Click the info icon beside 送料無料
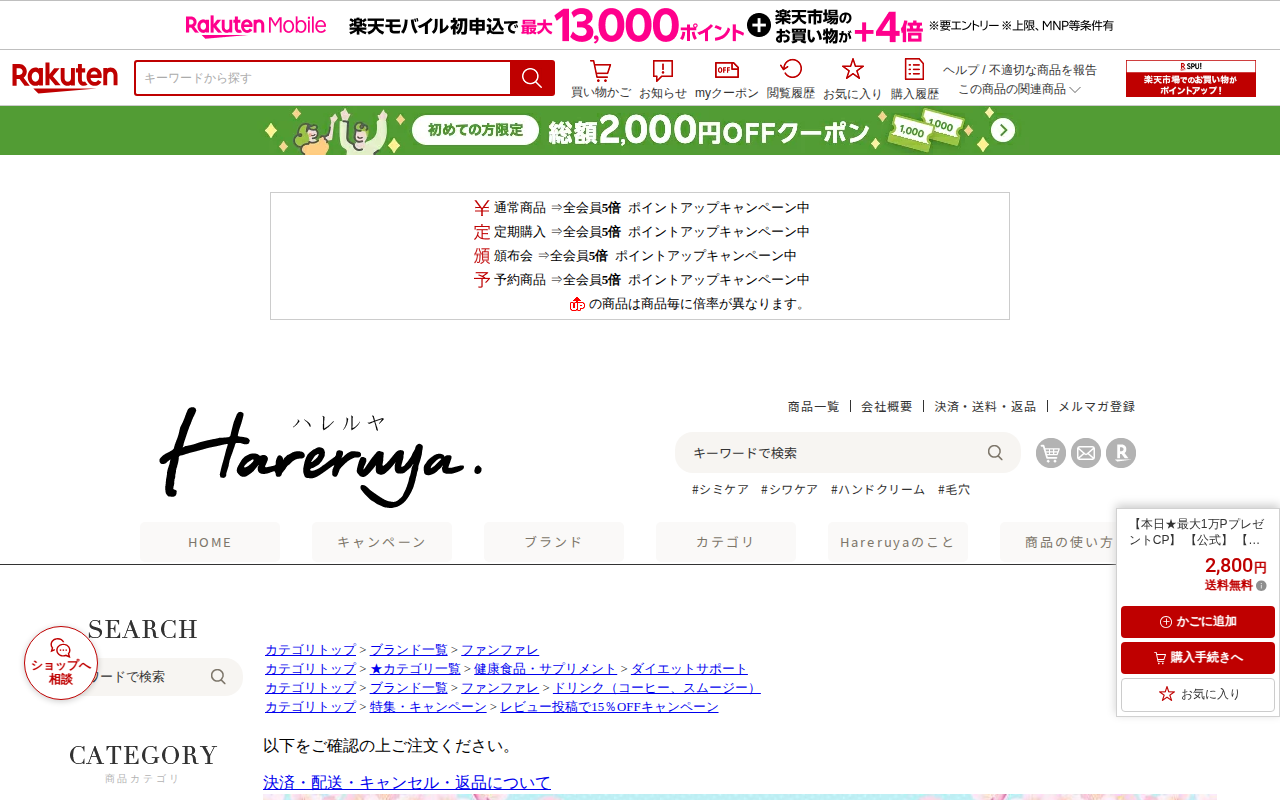Image resolution: width=1280 pixels, height=800 pixels. [x=1261, y=586]
